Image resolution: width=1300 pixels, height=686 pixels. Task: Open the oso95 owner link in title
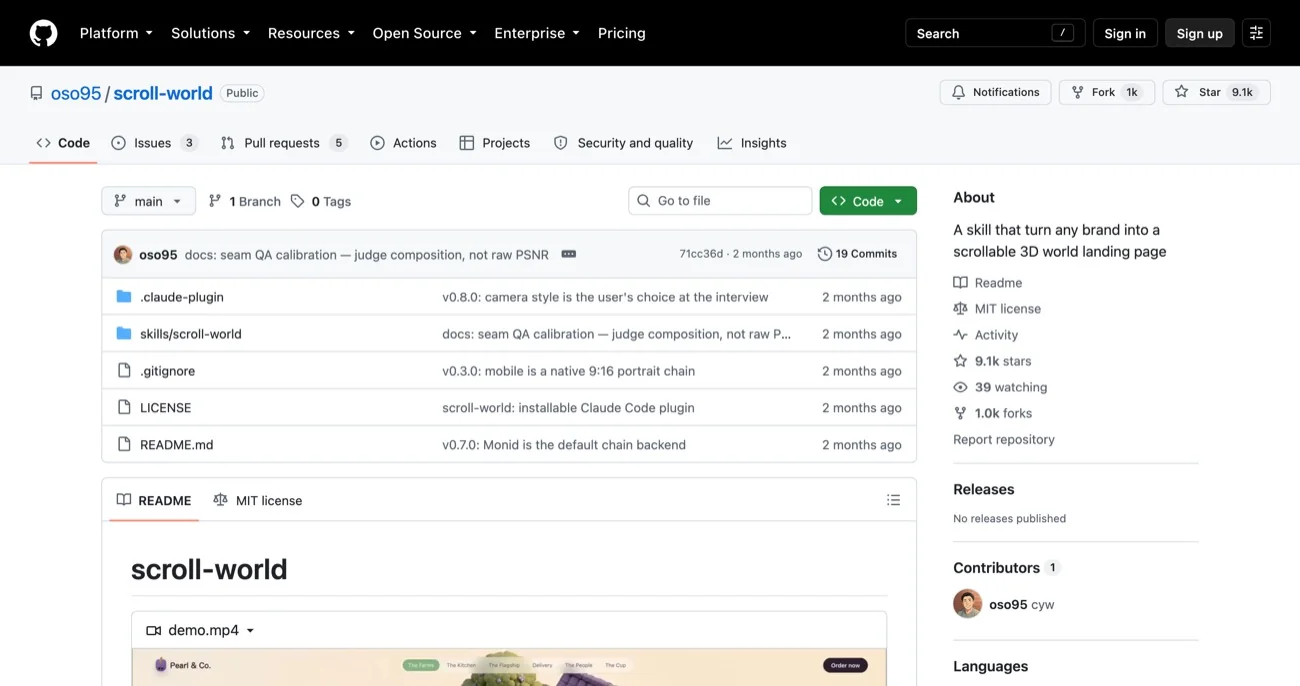(76, 93)
